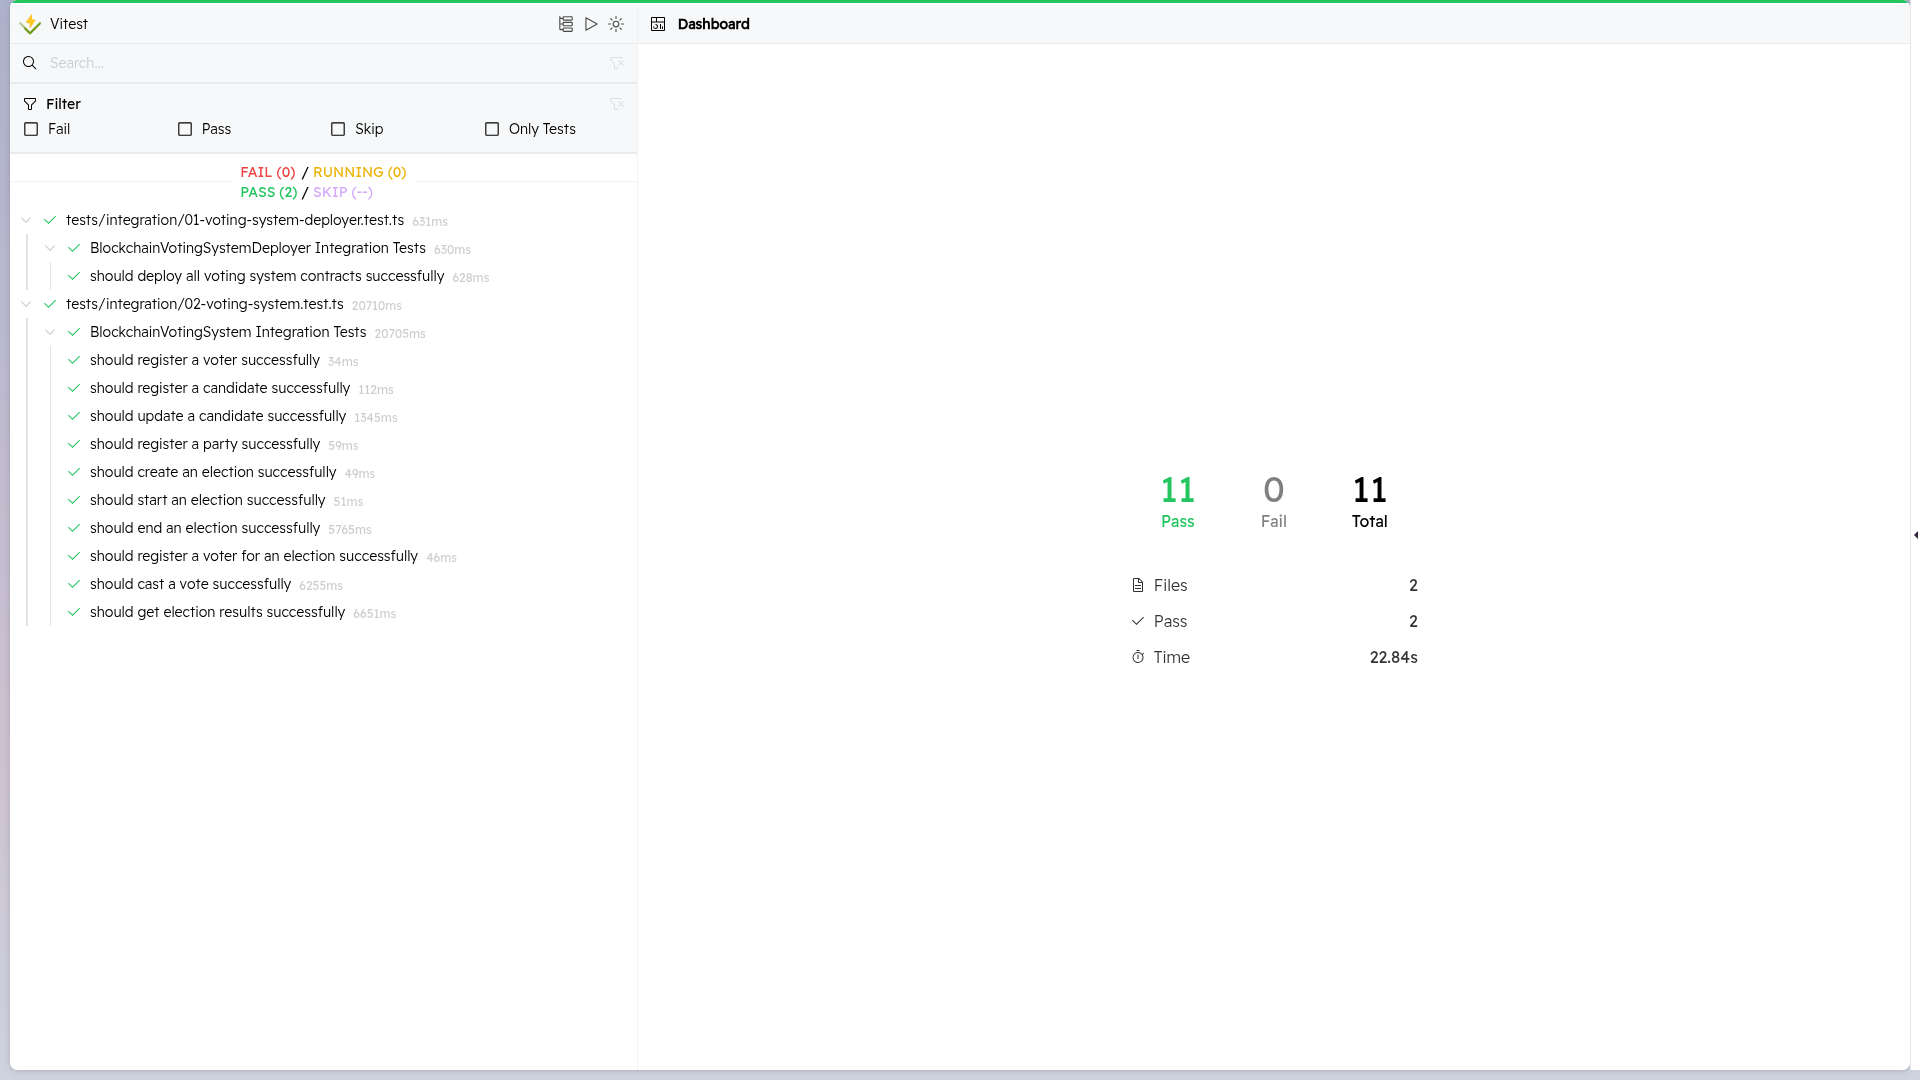The height and width of the screenshot is (1080, 1920).
Task: Collapse BlockchainVotingSystem Integration Tests suite
Action: (50, 332)
